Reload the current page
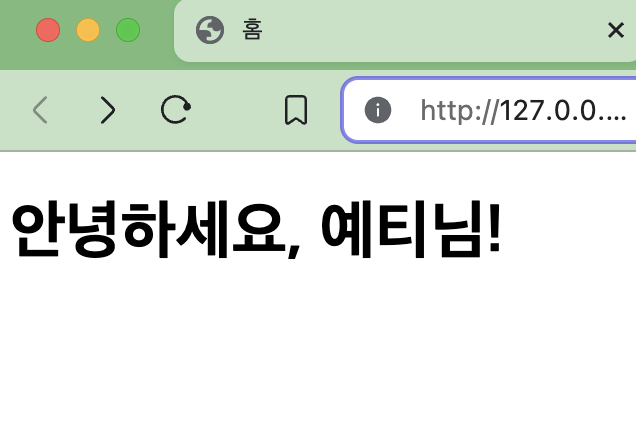Screen dimensions: 636x424 tap(176, 109)
